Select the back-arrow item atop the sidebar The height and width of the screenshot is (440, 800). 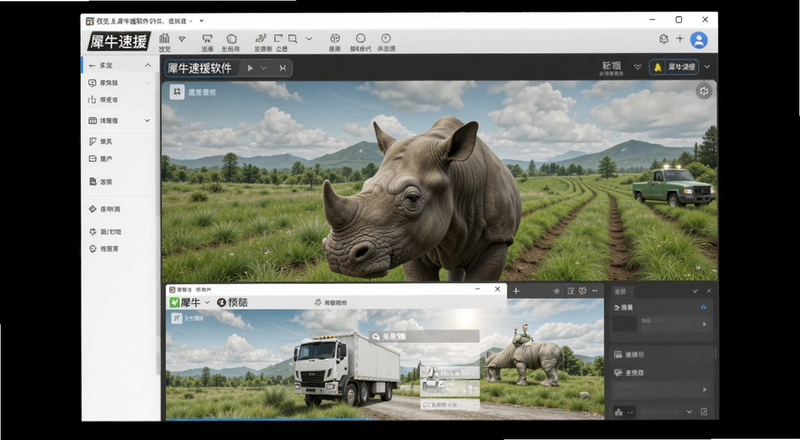pyautogui.click(x=101, y=65)
